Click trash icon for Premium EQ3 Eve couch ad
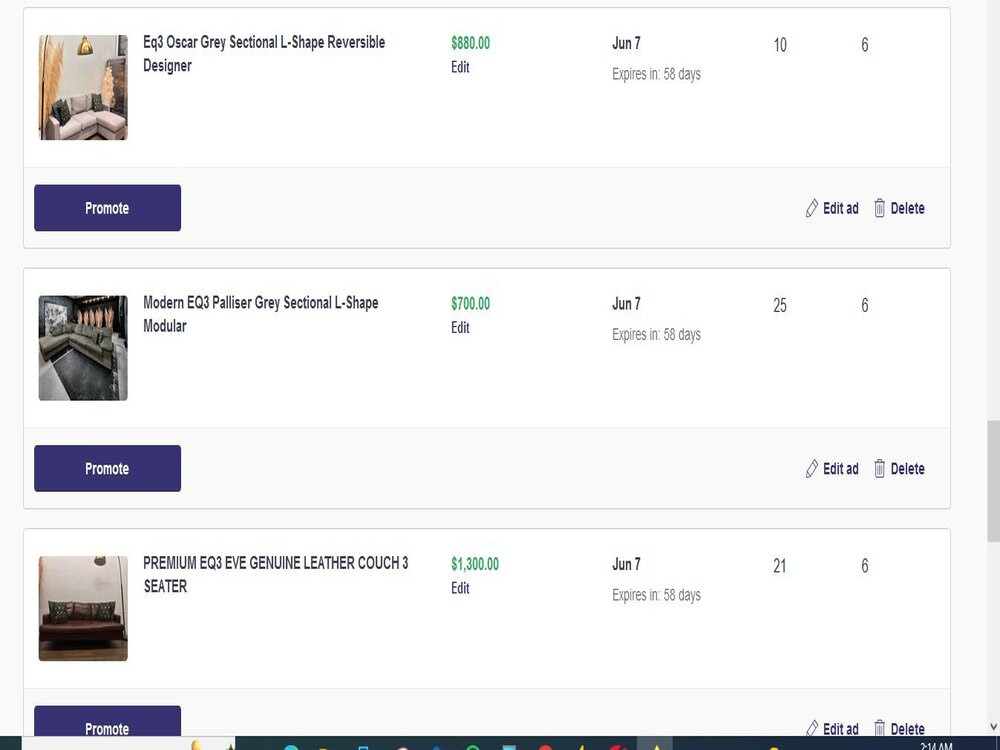 click(879, 728)
